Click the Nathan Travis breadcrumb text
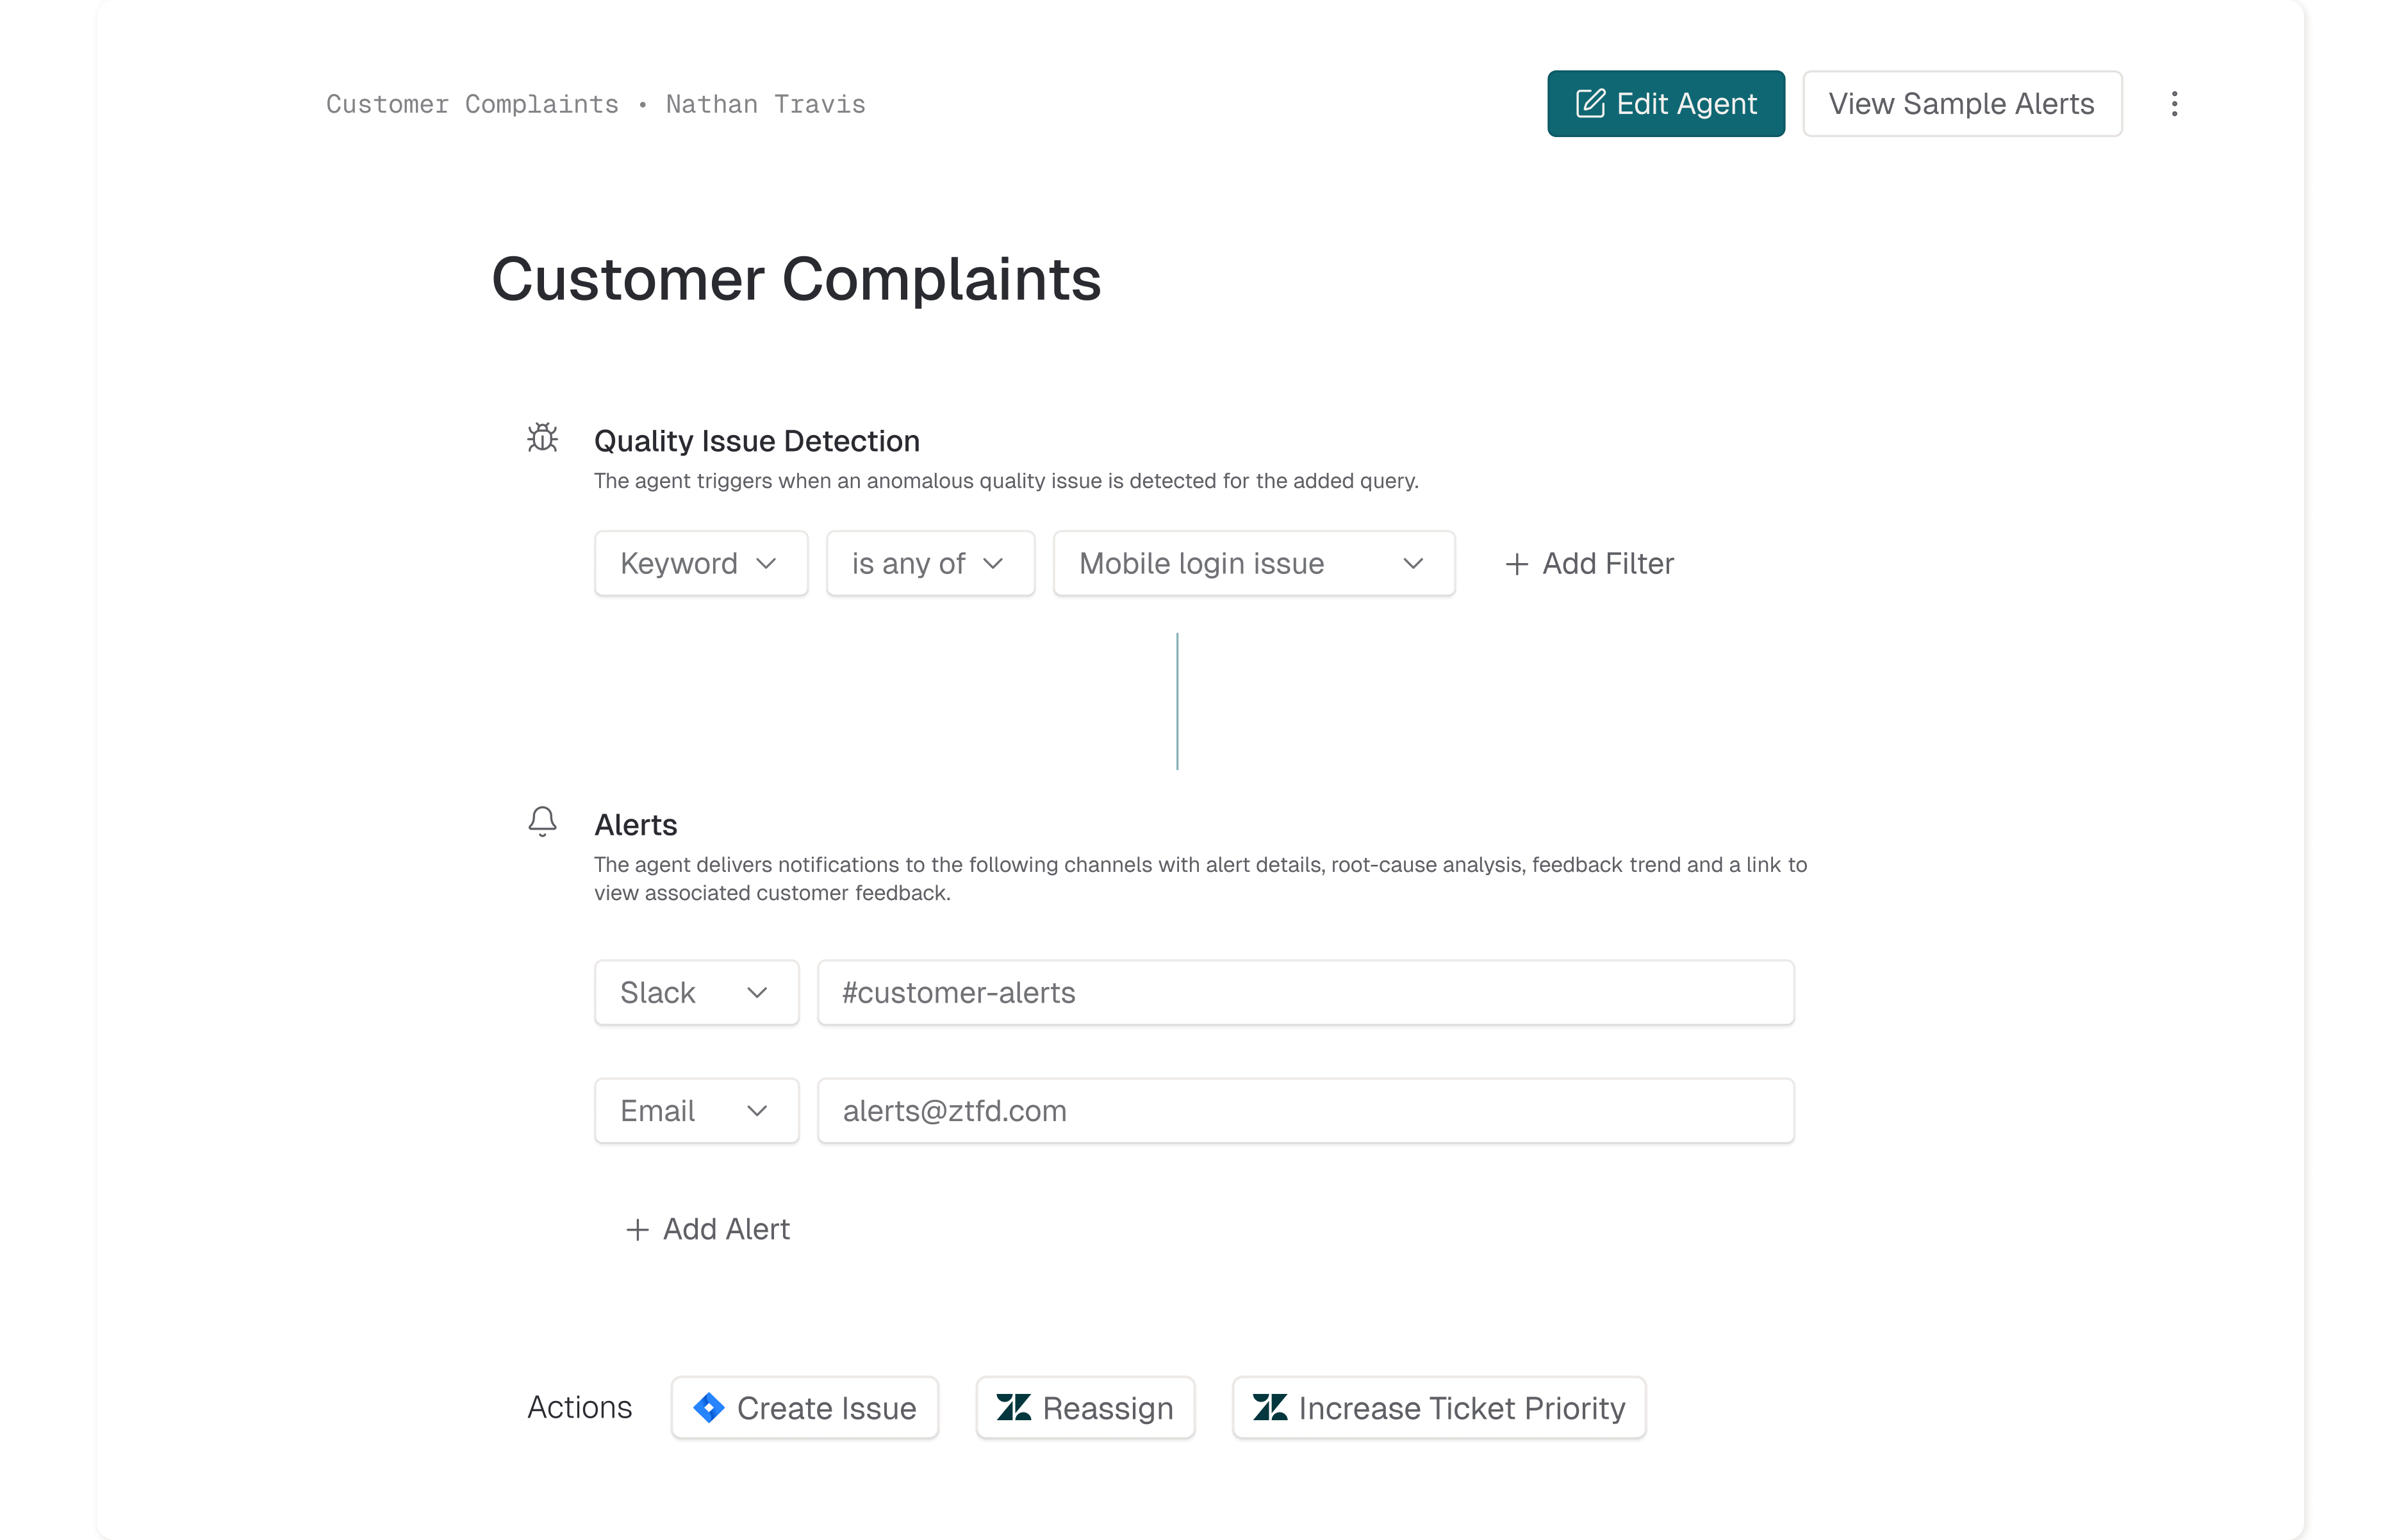2399x1540 pixels. pos(765,105)
